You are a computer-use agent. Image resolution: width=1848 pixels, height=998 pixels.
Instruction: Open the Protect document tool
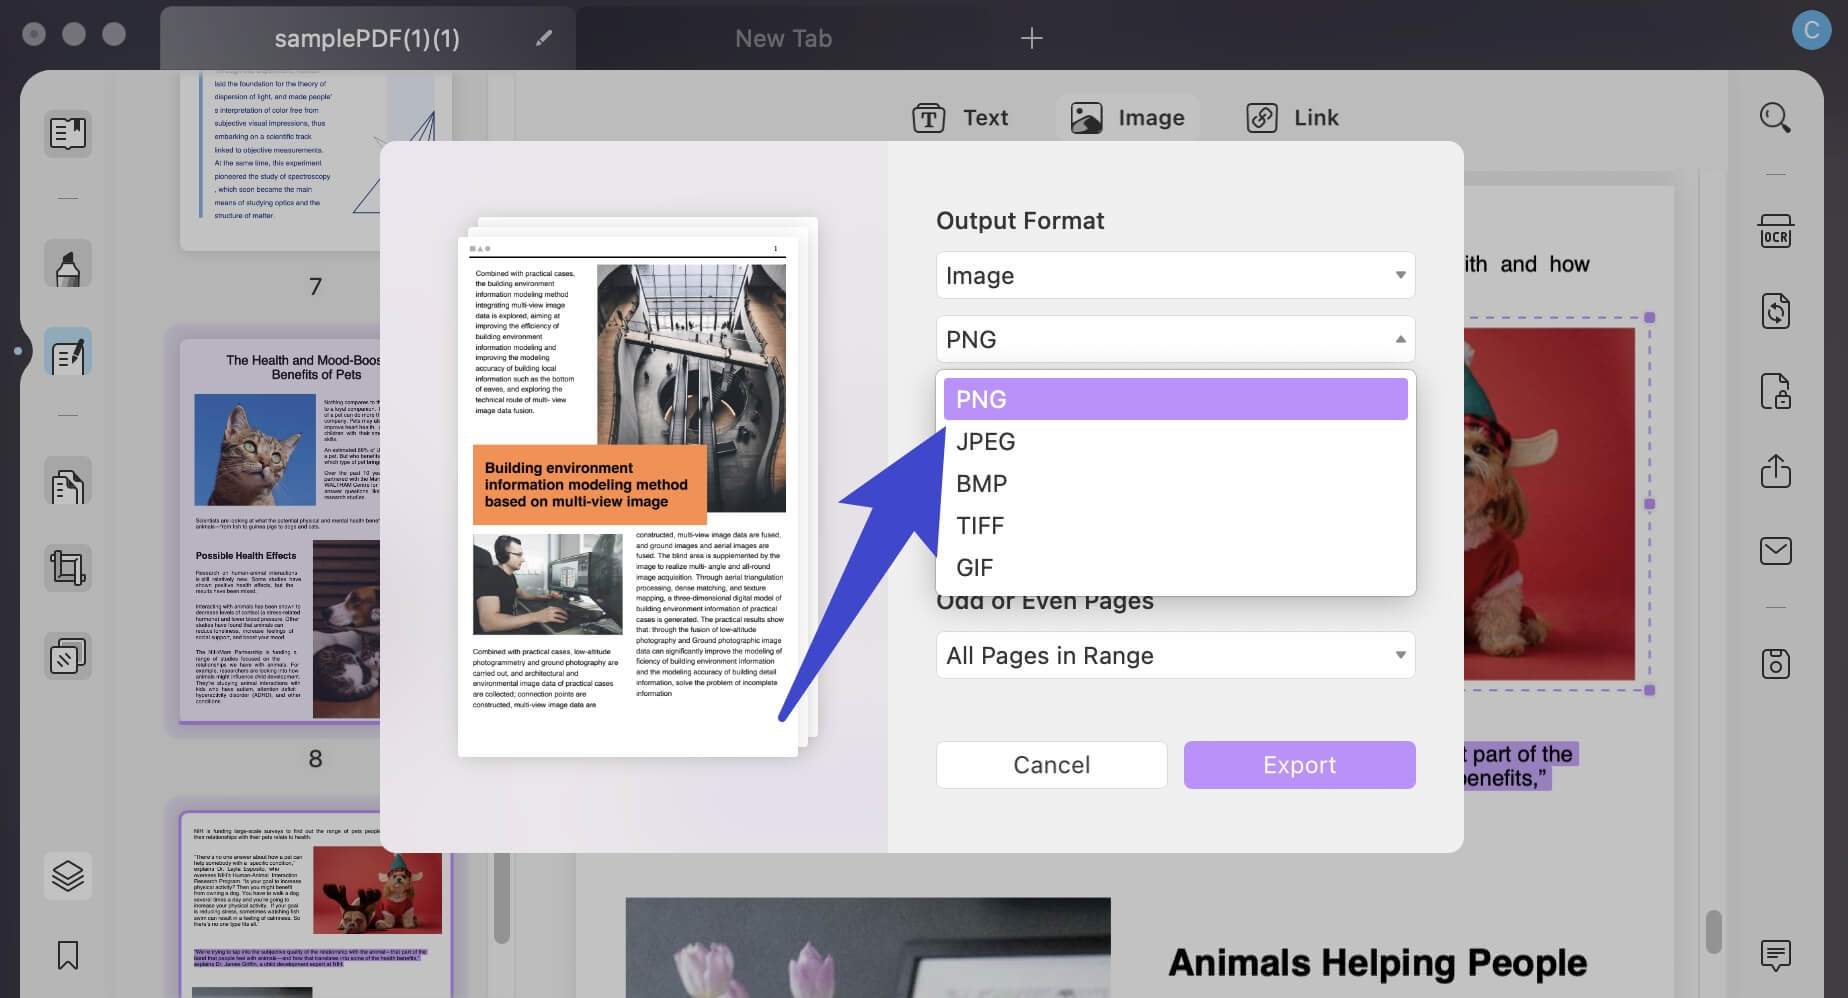coord(1777,392)
